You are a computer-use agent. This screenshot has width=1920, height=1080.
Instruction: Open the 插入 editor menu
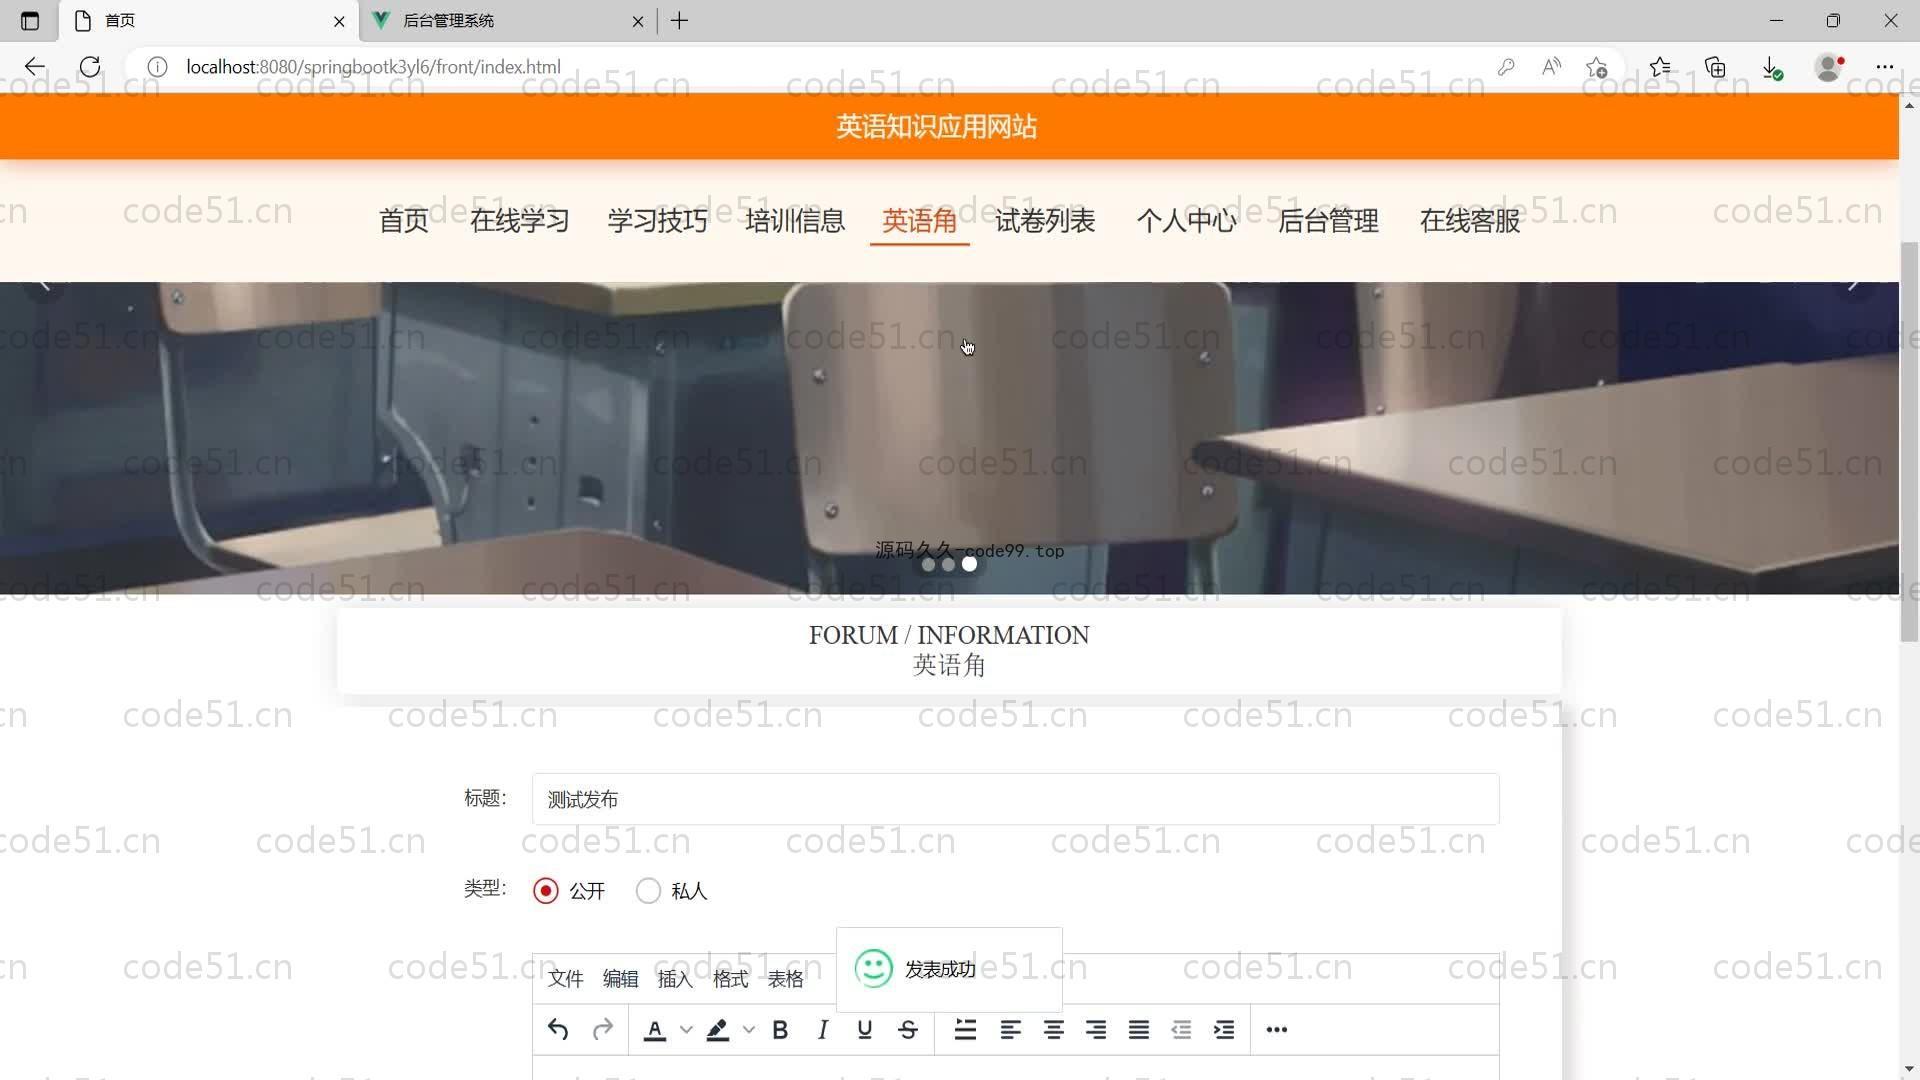tap(675, 979)
